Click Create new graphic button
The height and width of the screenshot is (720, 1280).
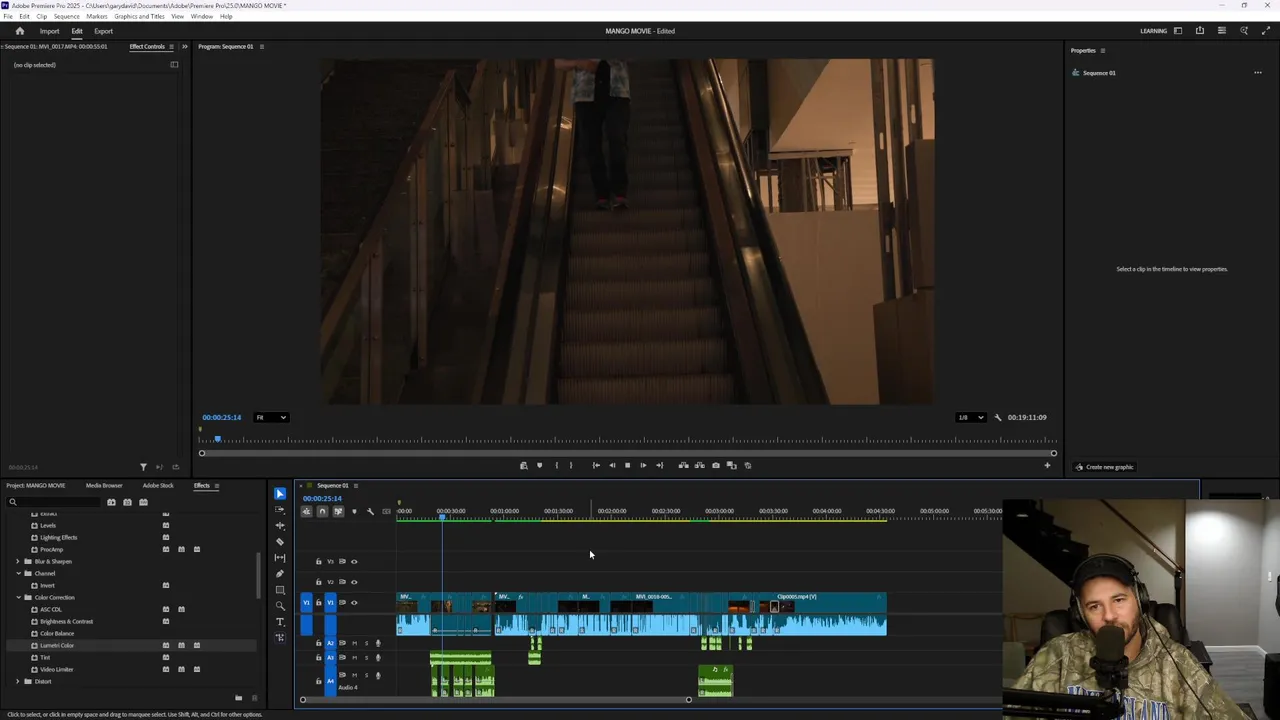(x=1105, y=467)
